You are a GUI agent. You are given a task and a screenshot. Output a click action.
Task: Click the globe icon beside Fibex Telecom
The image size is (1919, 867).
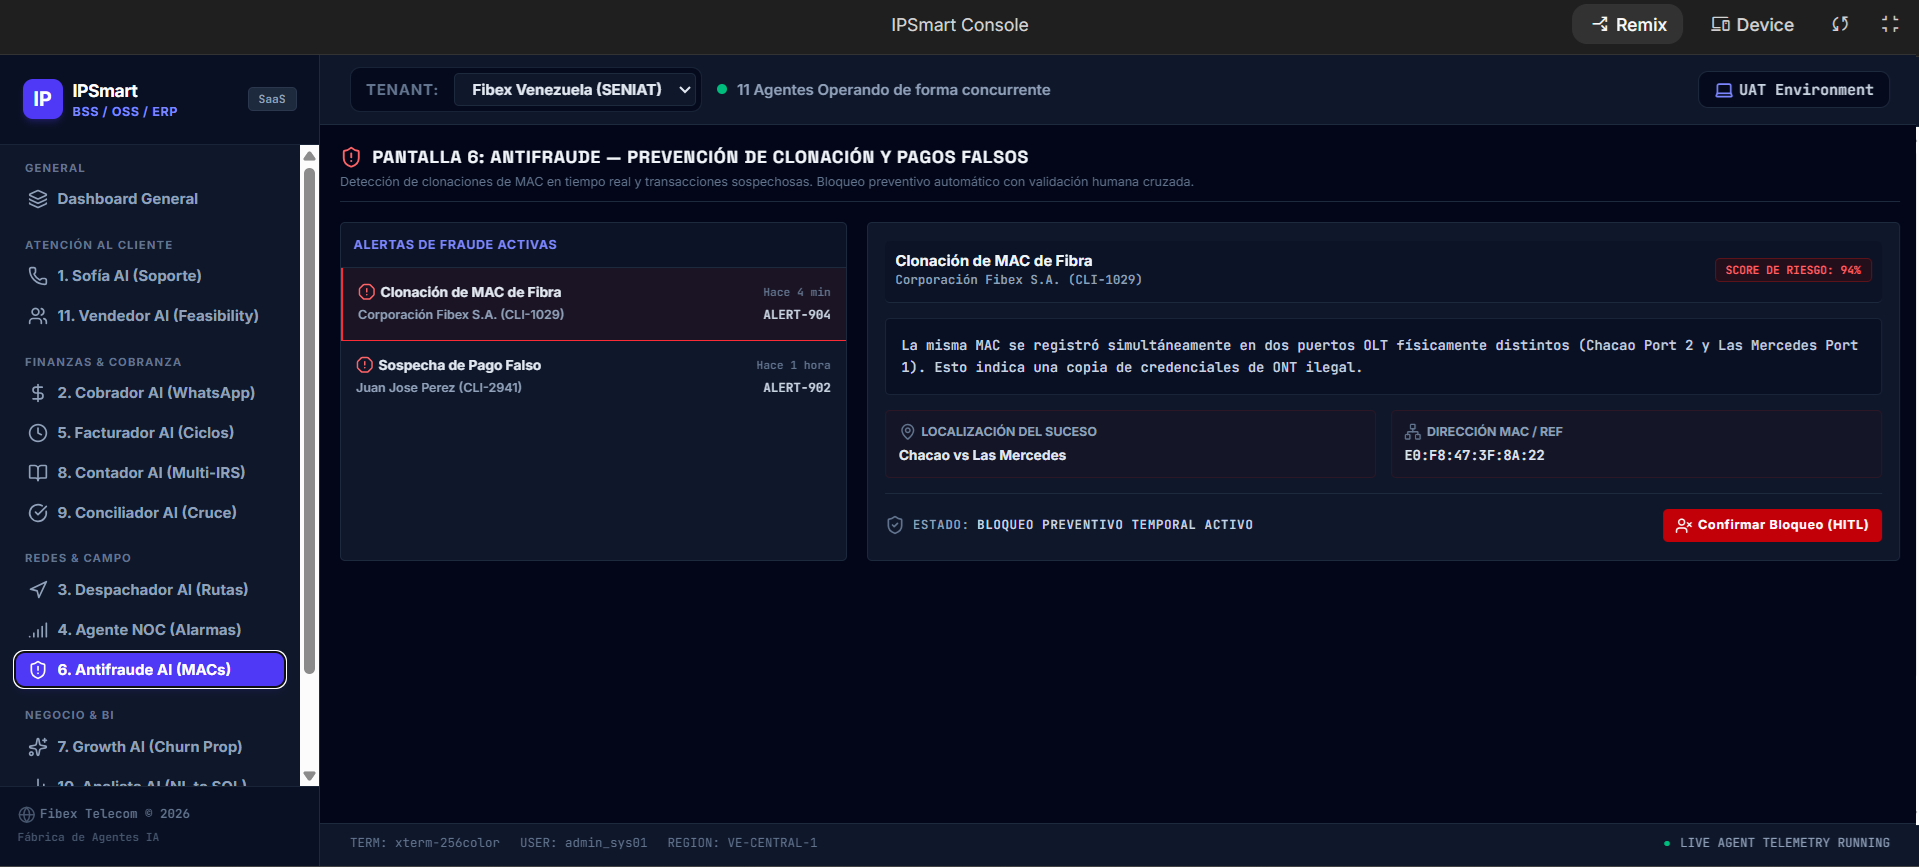pos(27,814)
